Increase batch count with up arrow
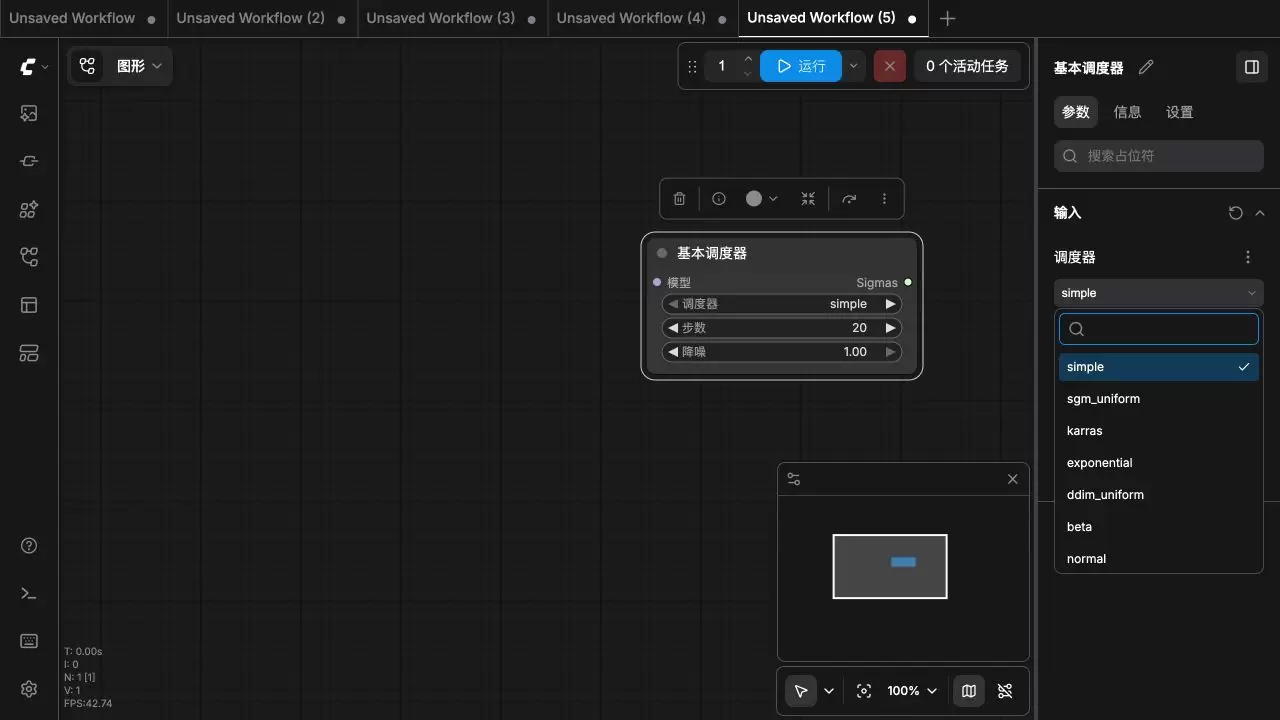Viewport: 1280px width, 720px height. pyautogui.click(x=748, y=59)
